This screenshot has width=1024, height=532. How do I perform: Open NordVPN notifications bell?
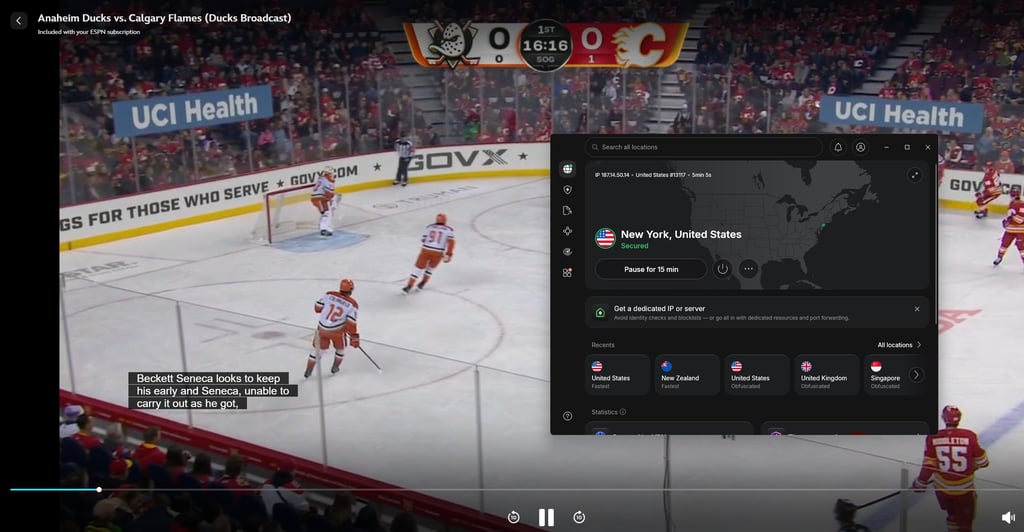(x=838, y=148)
